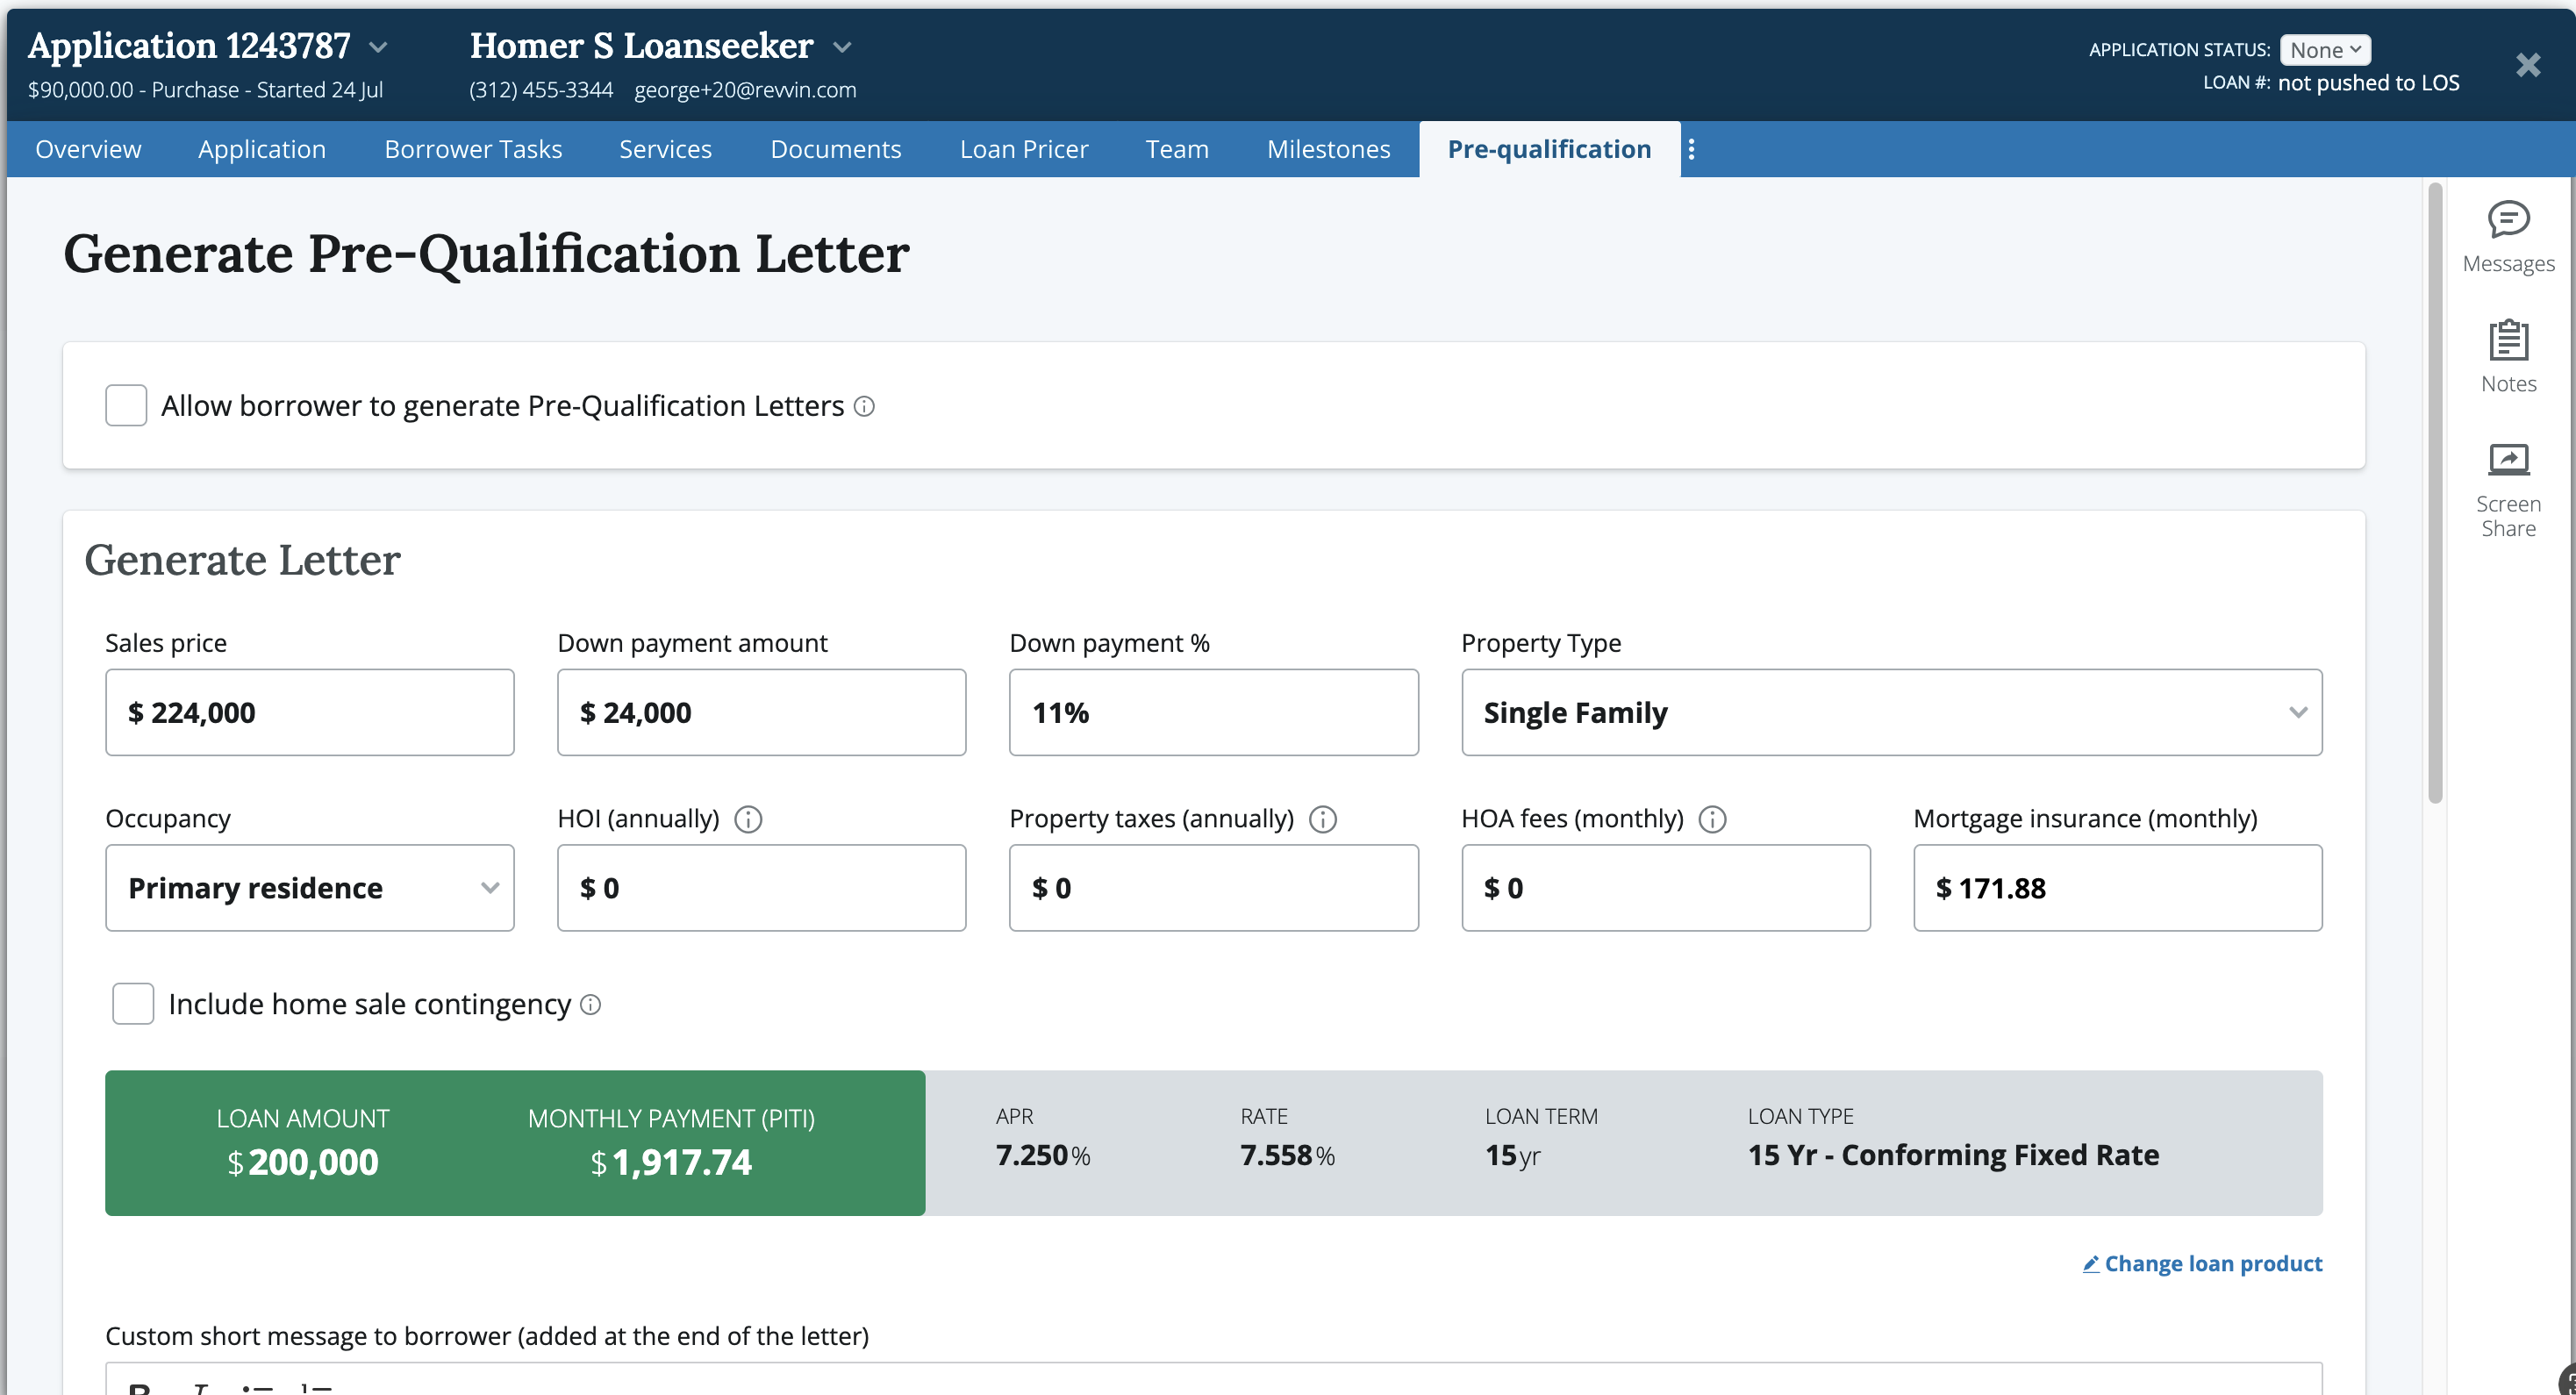Start Screen Share from sidebar

coord(2508,461)
